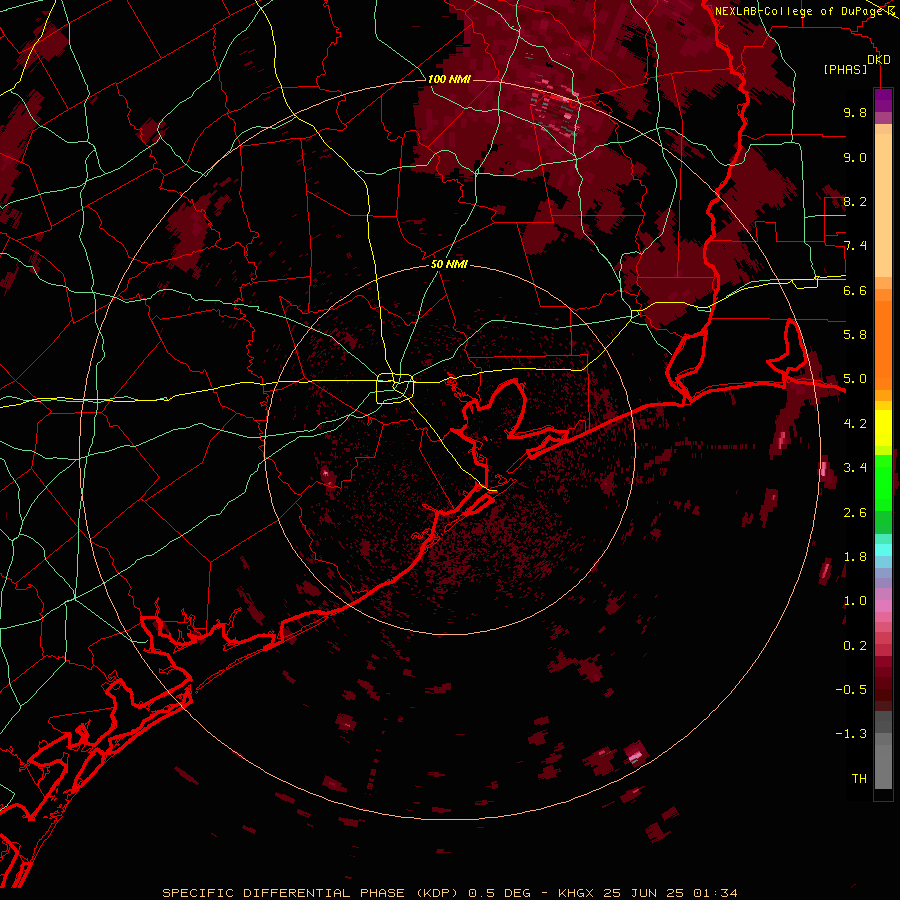900x900 pixels.
Task: Select the 1.8 scale value label
Action: point(855,557)
